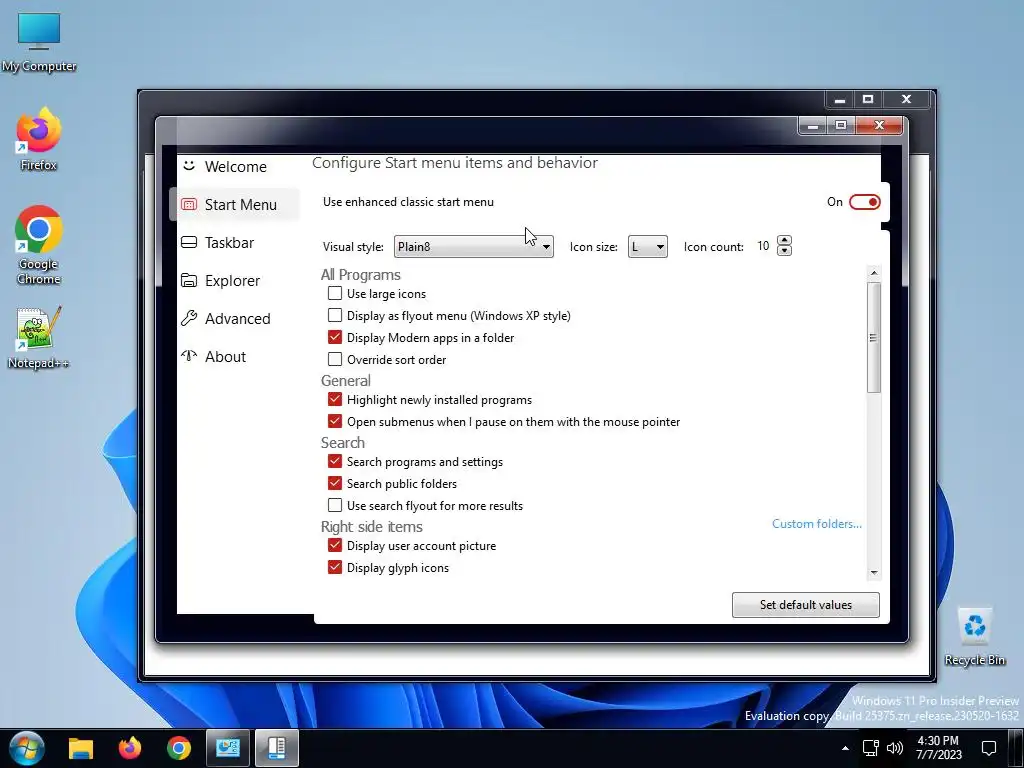The width and height of the screenshot is (1024, 768).
Task: Click the About sidebar icon
Action: tap(189, 356)
